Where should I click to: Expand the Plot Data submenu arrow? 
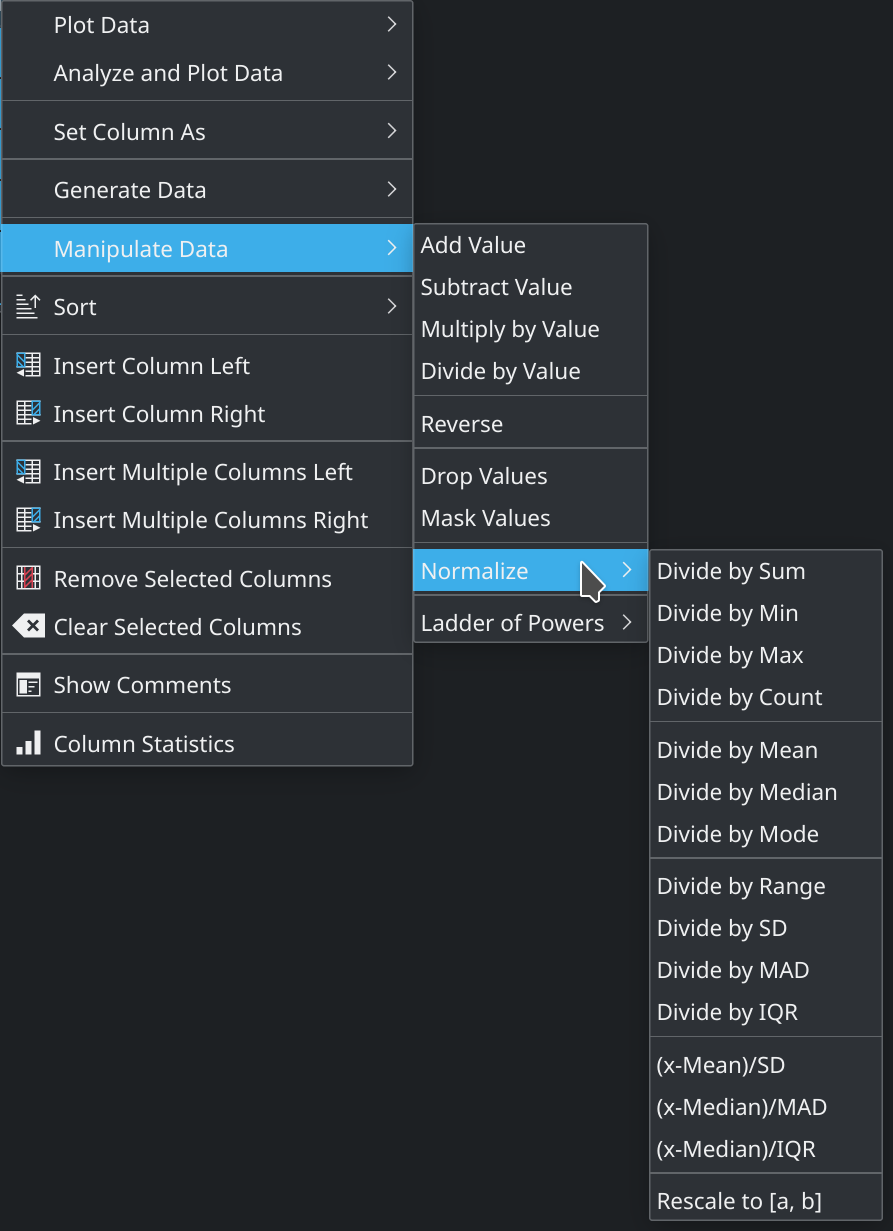pyautogui.click(x=392, y=25)
